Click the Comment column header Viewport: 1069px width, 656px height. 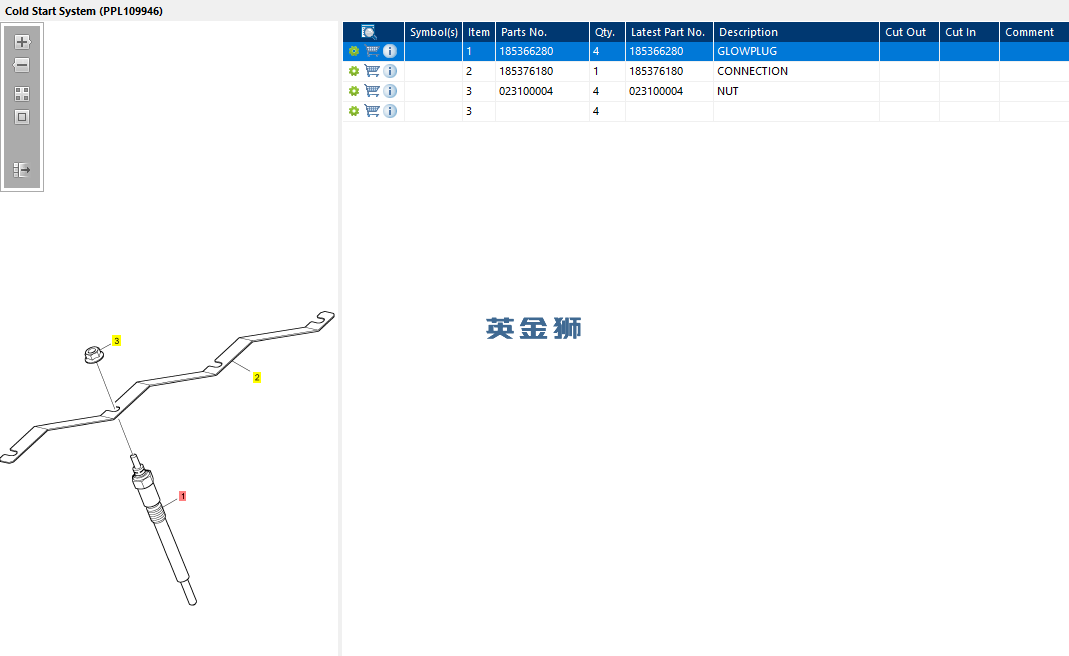1034,32
